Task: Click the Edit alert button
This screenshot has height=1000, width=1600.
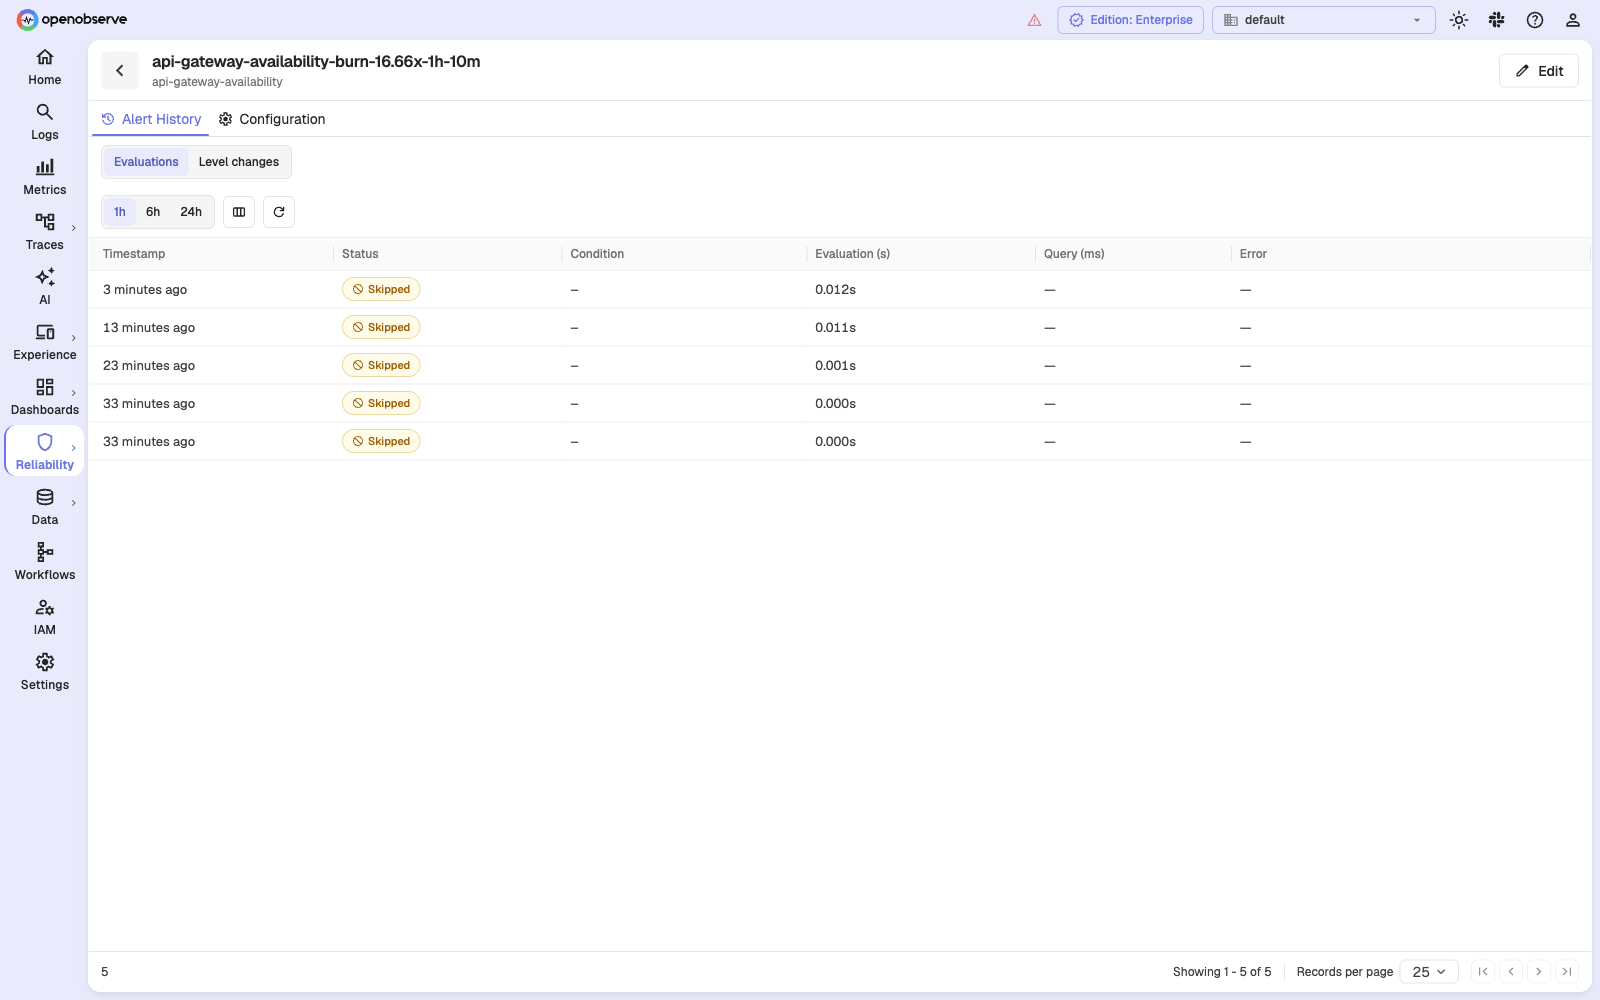Action: pyautogui.click(x=1539, y=71)
